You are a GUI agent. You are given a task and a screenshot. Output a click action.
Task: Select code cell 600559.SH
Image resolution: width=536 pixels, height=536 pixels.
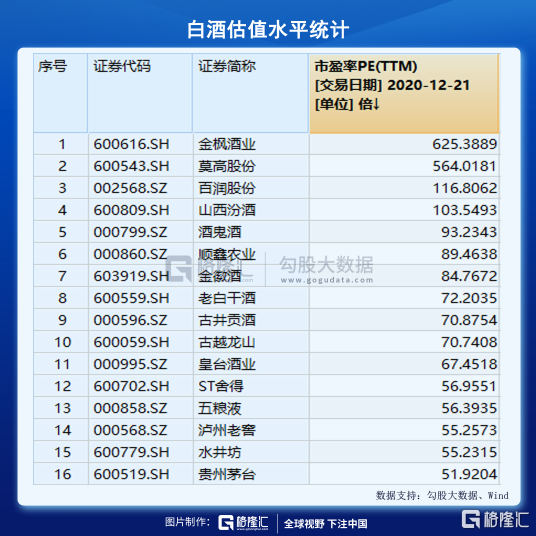tap(140, 298)
